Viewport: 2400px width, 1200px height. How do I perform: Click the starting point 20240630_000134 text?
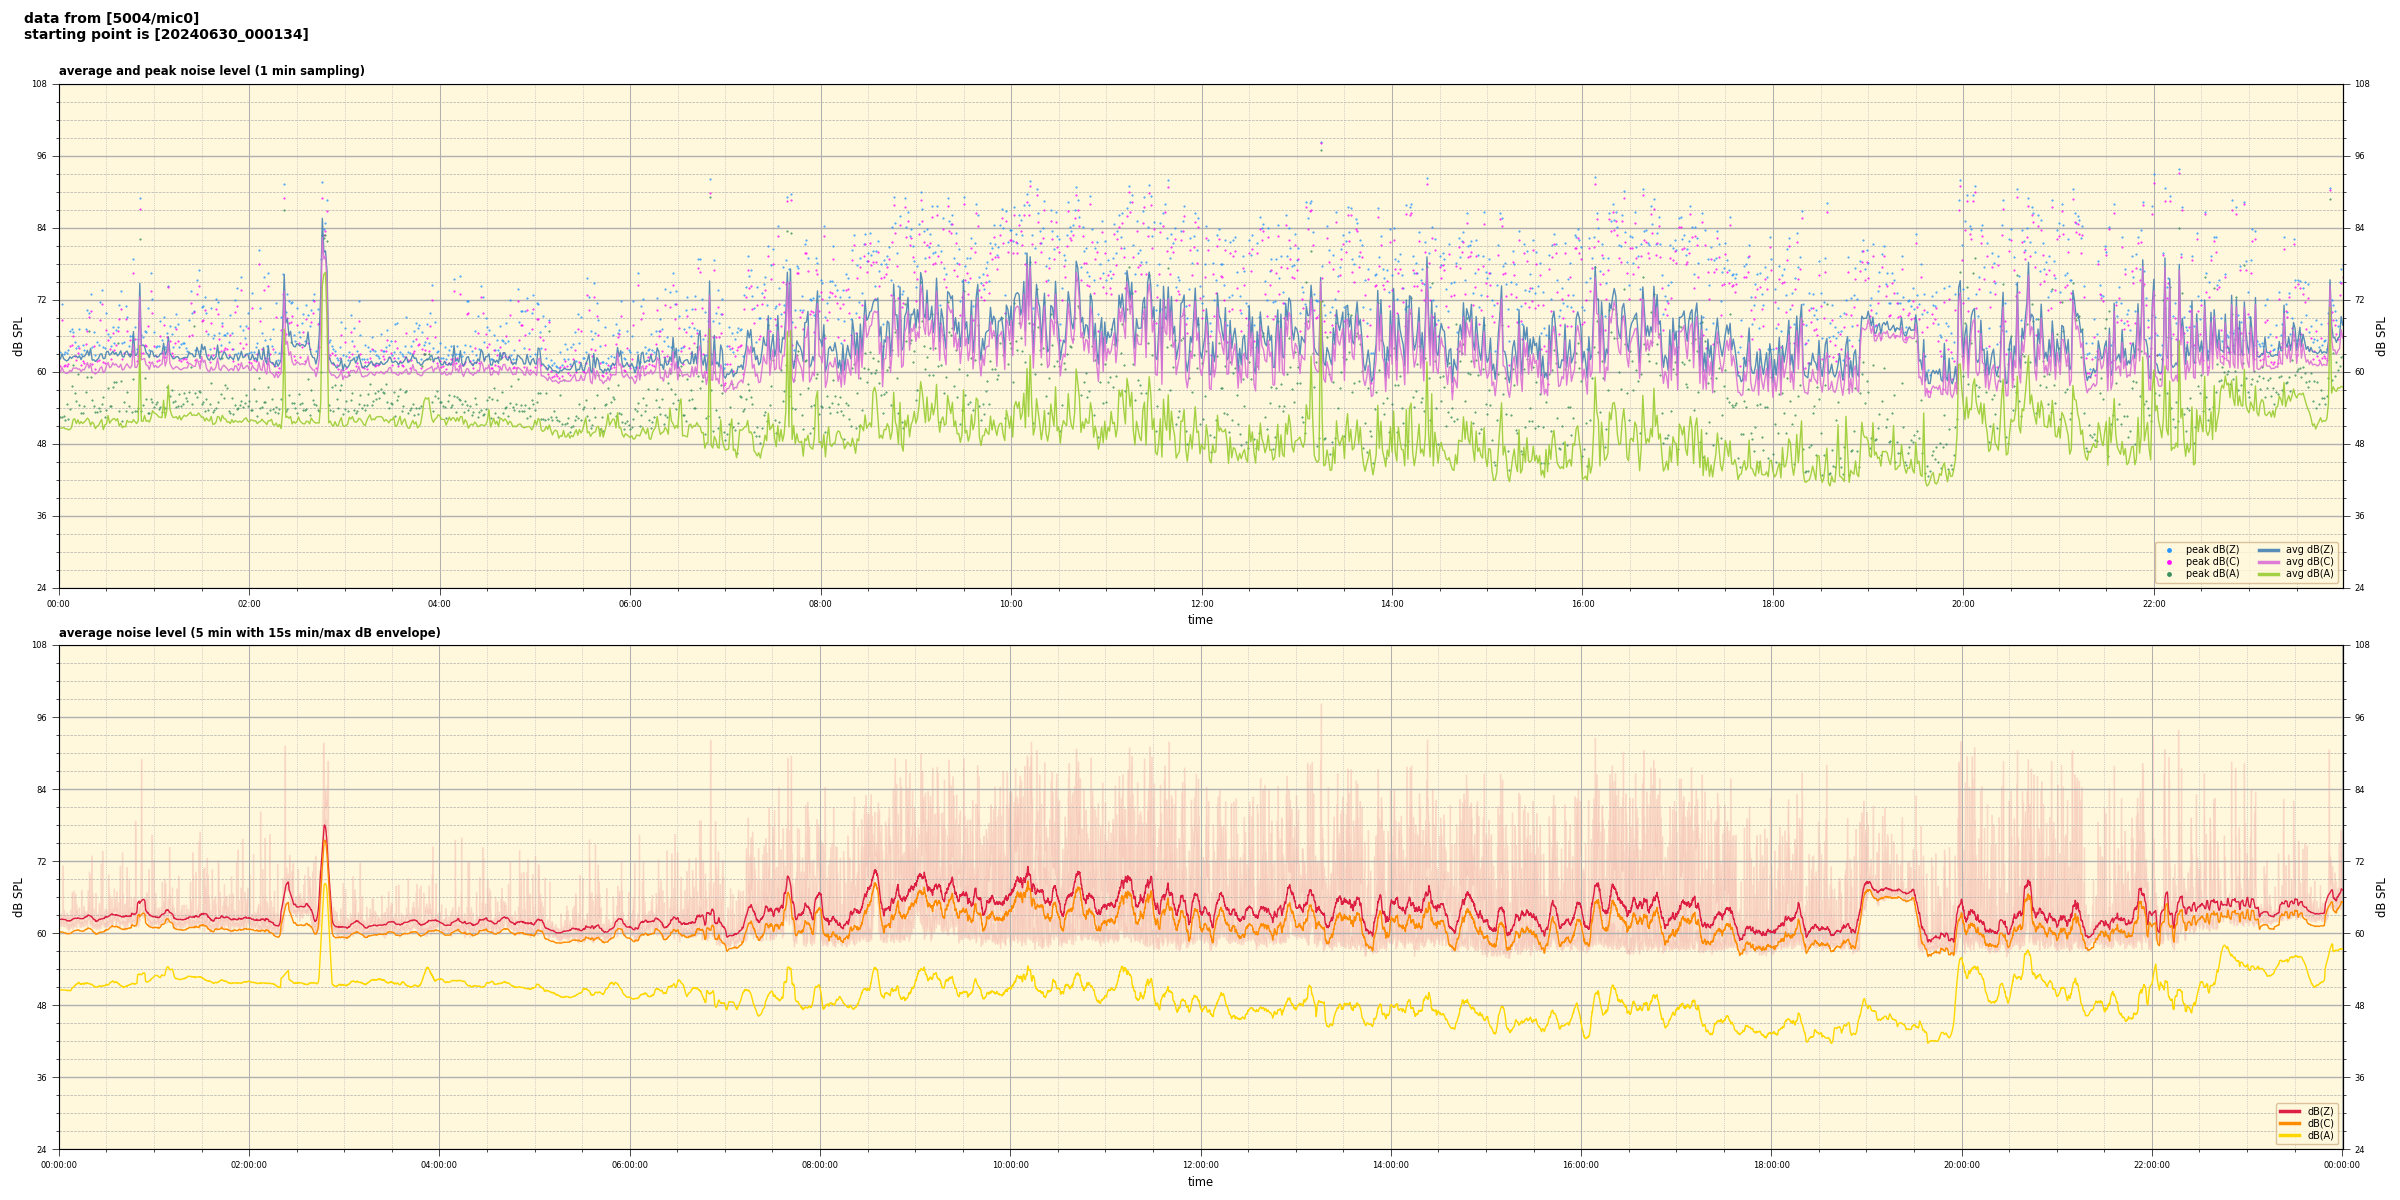166,35
